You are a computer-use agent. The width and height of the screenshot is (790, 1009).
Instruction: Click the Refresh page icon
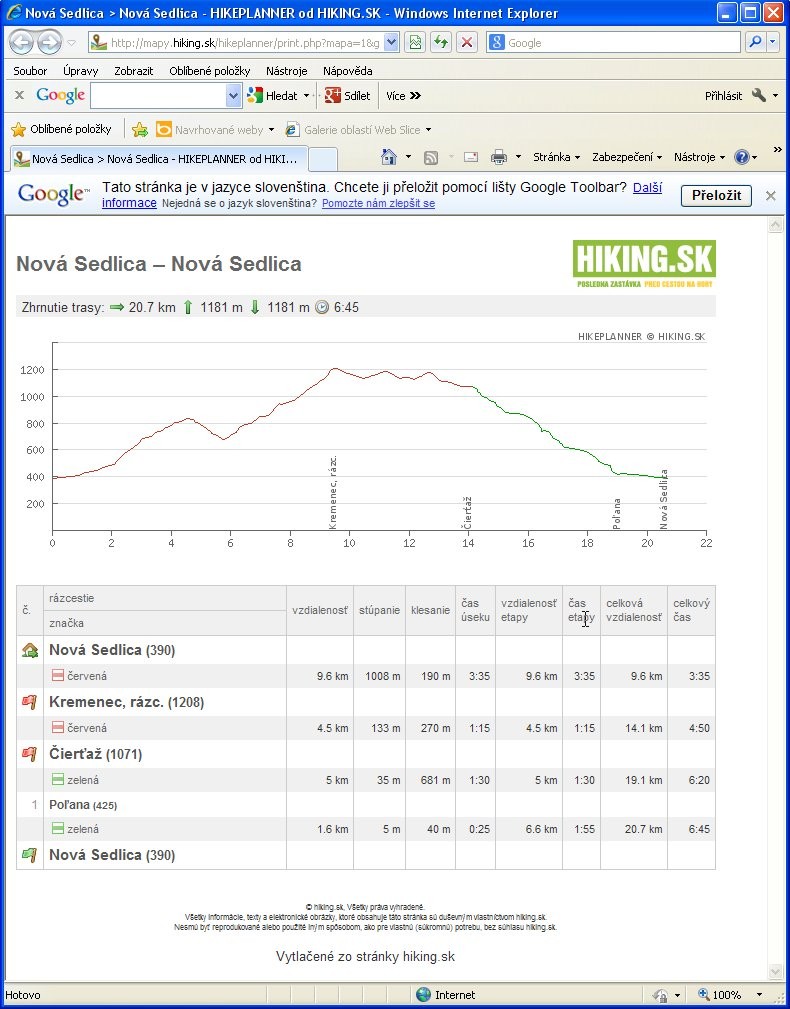[440, 43]
